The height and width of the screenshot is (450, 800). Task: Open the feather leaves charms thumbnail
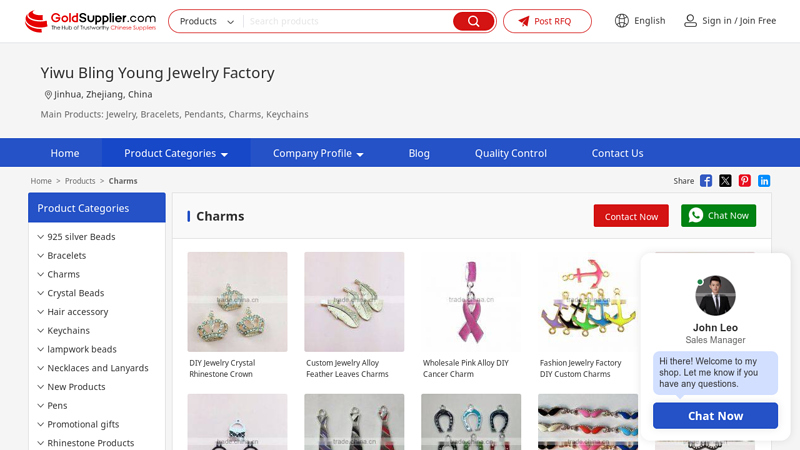point(354,302)
